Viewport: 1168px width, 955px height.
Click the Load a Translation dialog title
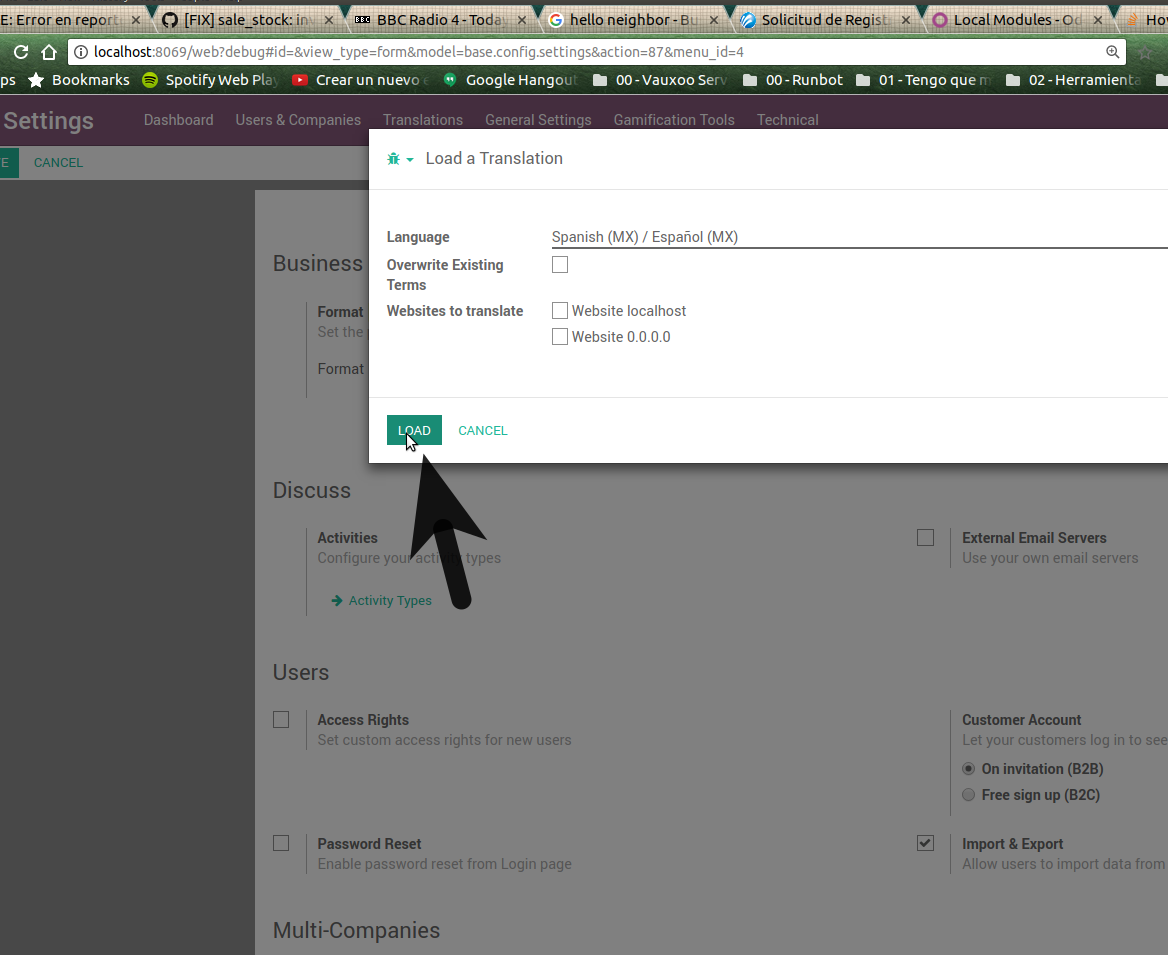point(494,159)
